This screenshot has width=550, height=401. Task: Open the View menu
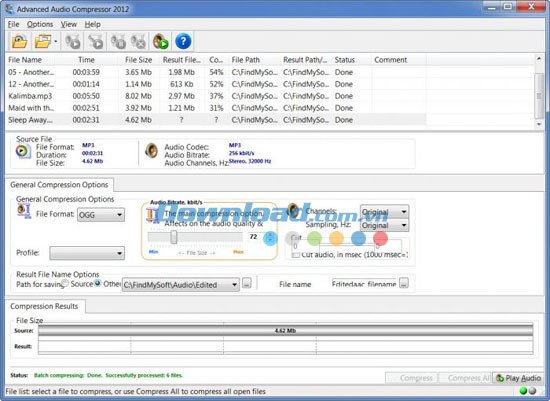(68, 24)
